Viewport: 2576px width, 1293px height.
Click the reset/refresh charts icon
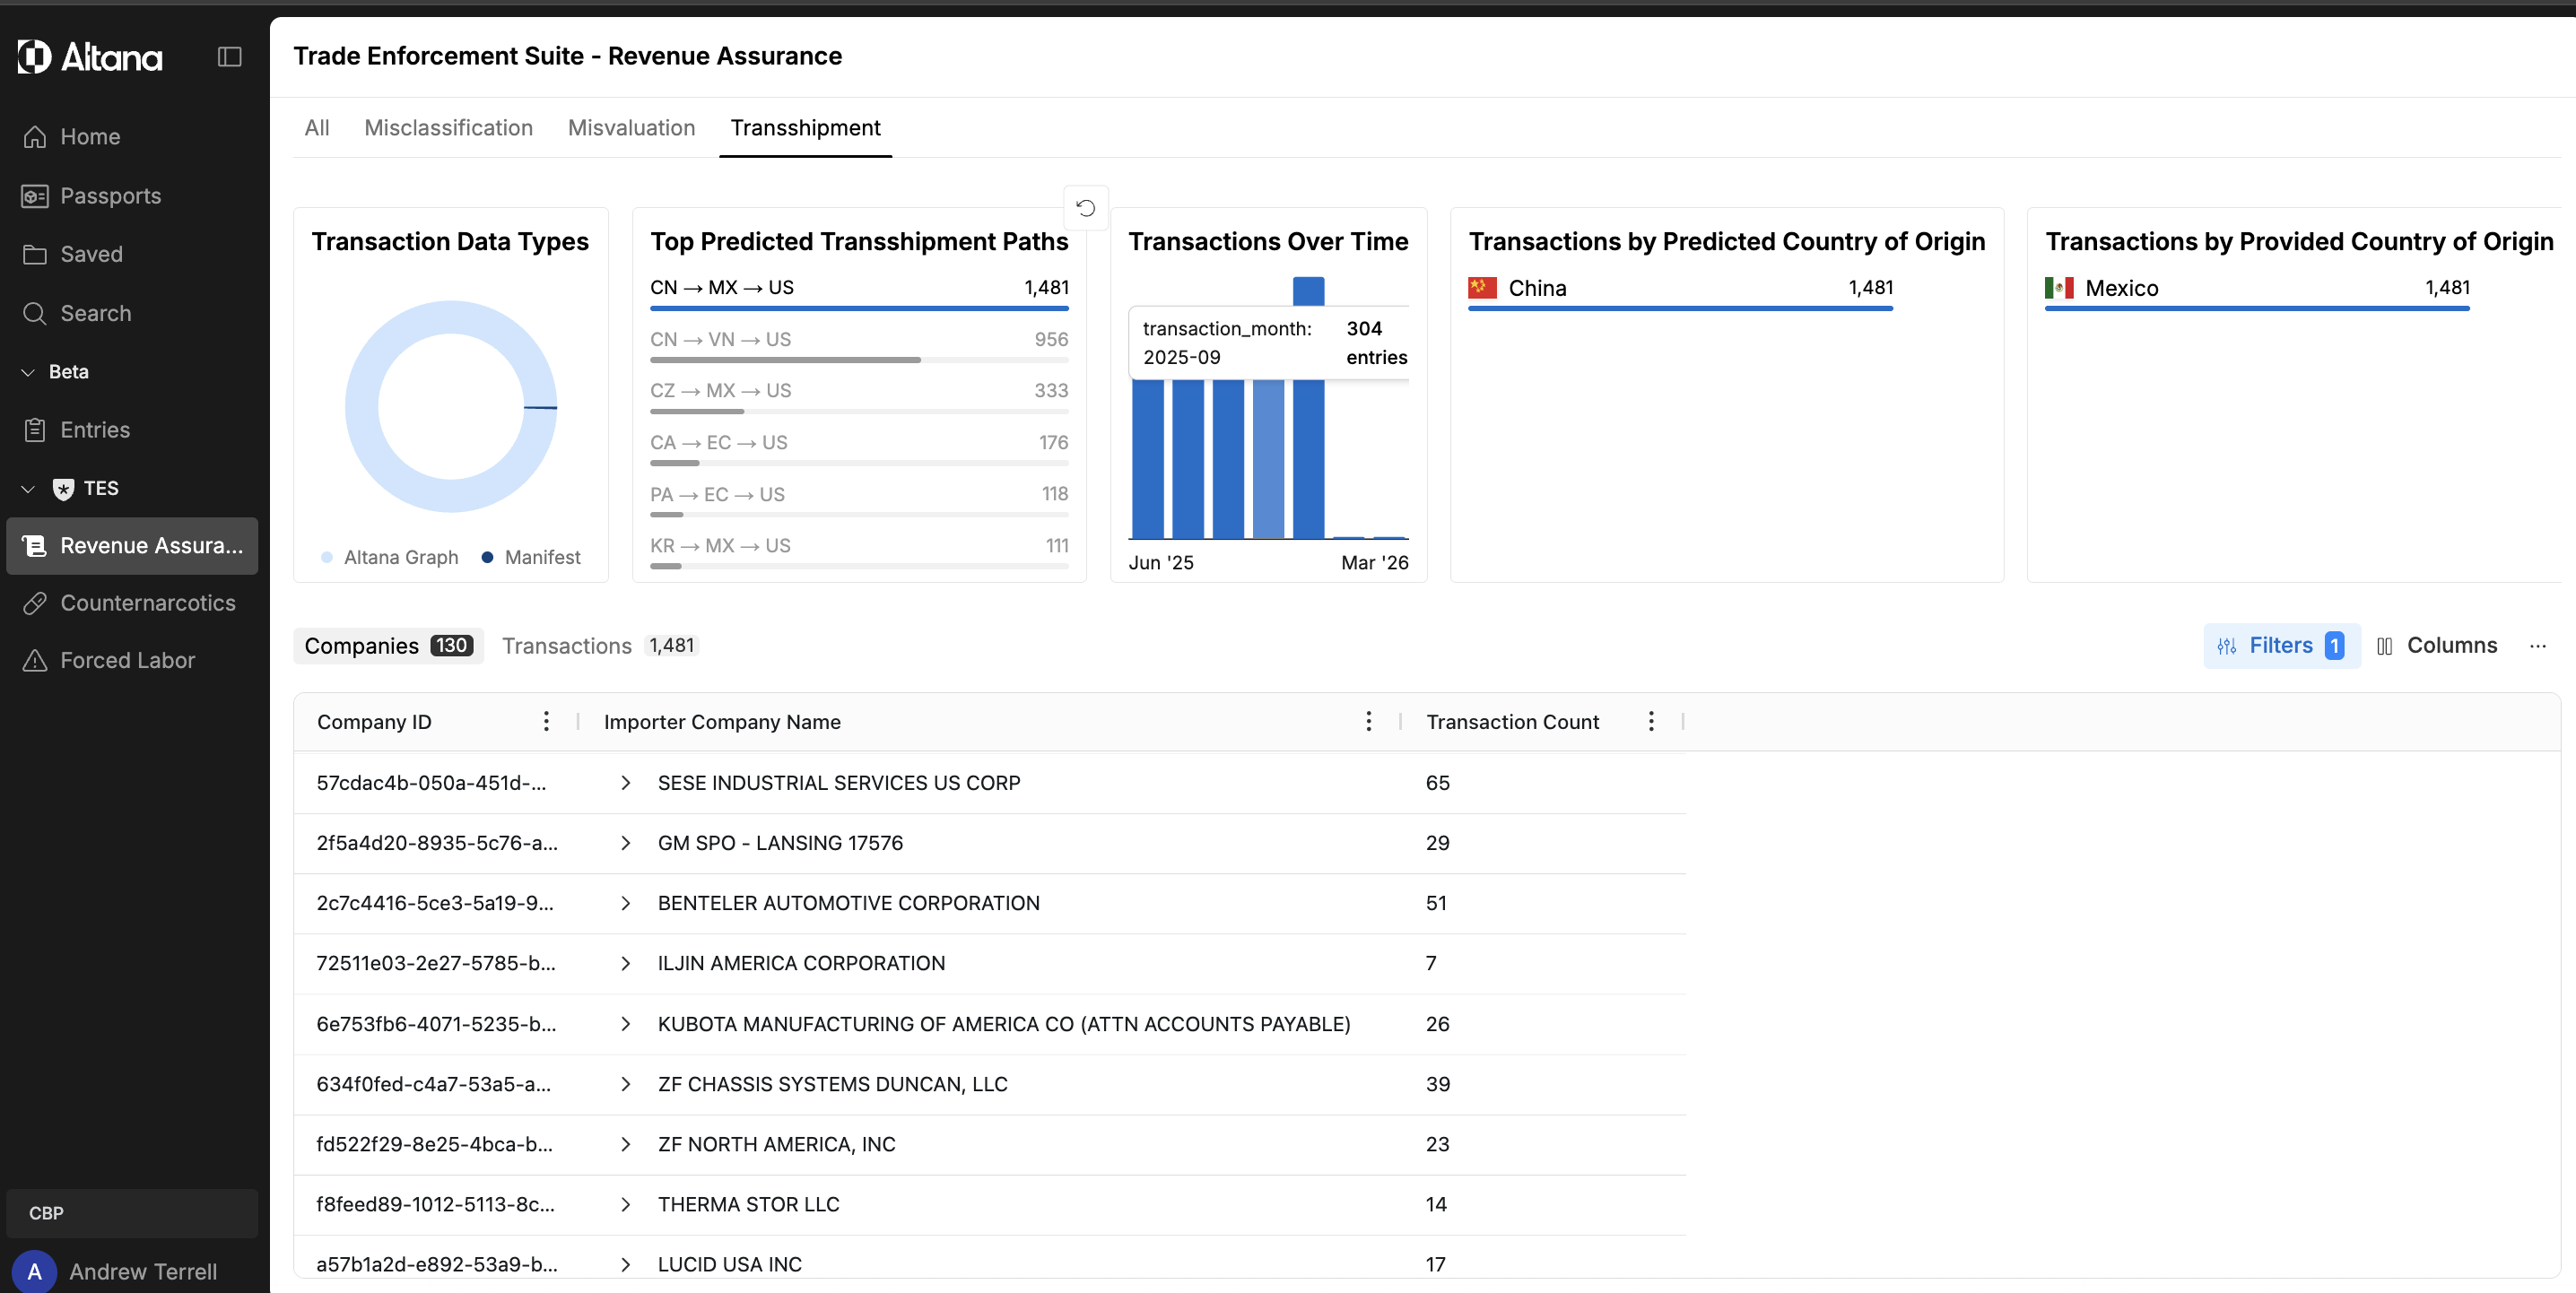(1086, 208)
